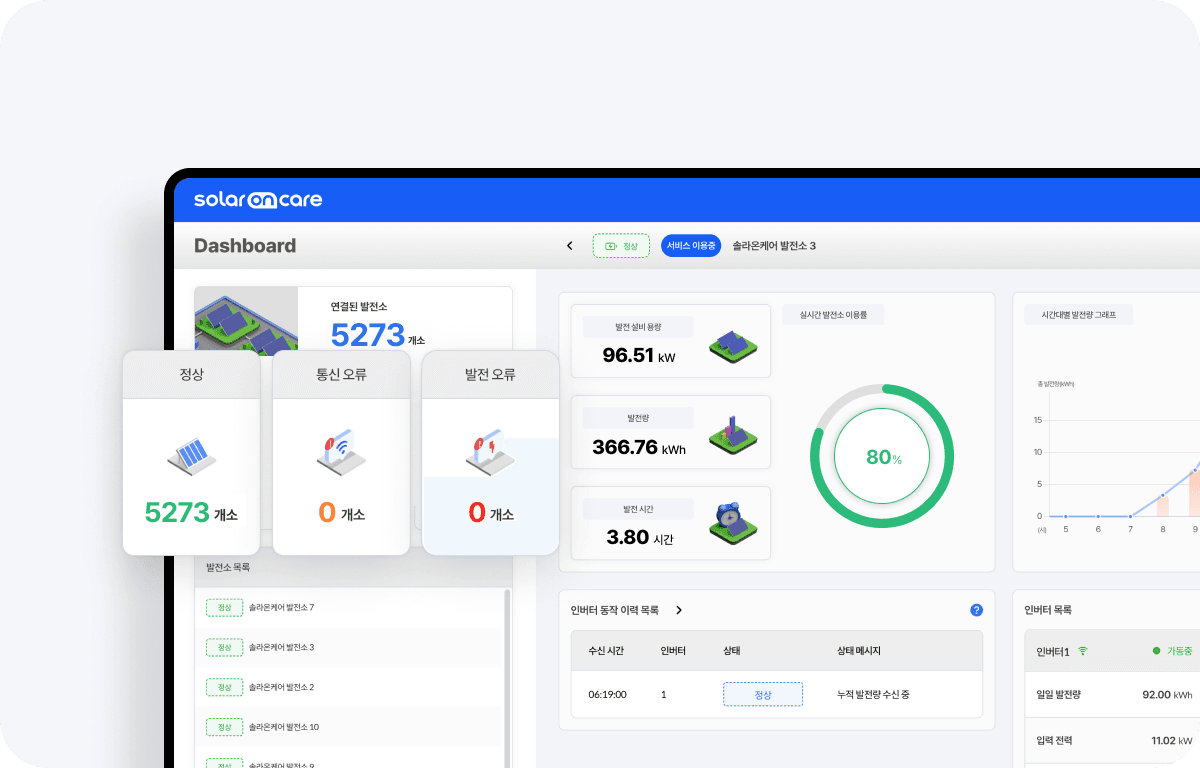Click the orange 0 개소 count
This screenshot has height=768, width=1200.
(341, 513)
